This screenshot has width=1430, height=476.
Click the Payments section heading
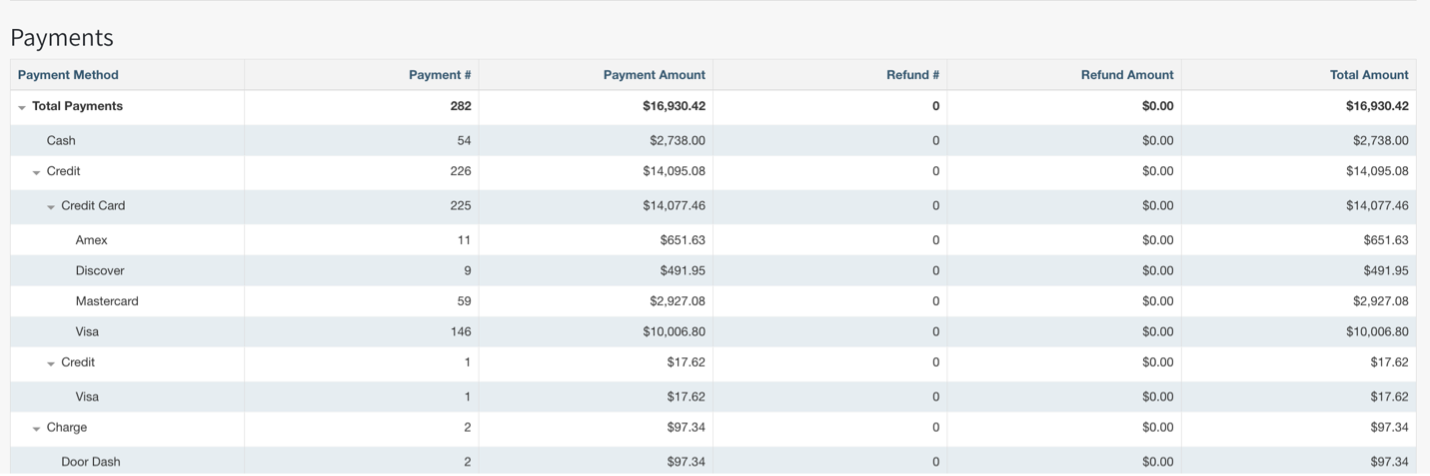pos(62,38)
